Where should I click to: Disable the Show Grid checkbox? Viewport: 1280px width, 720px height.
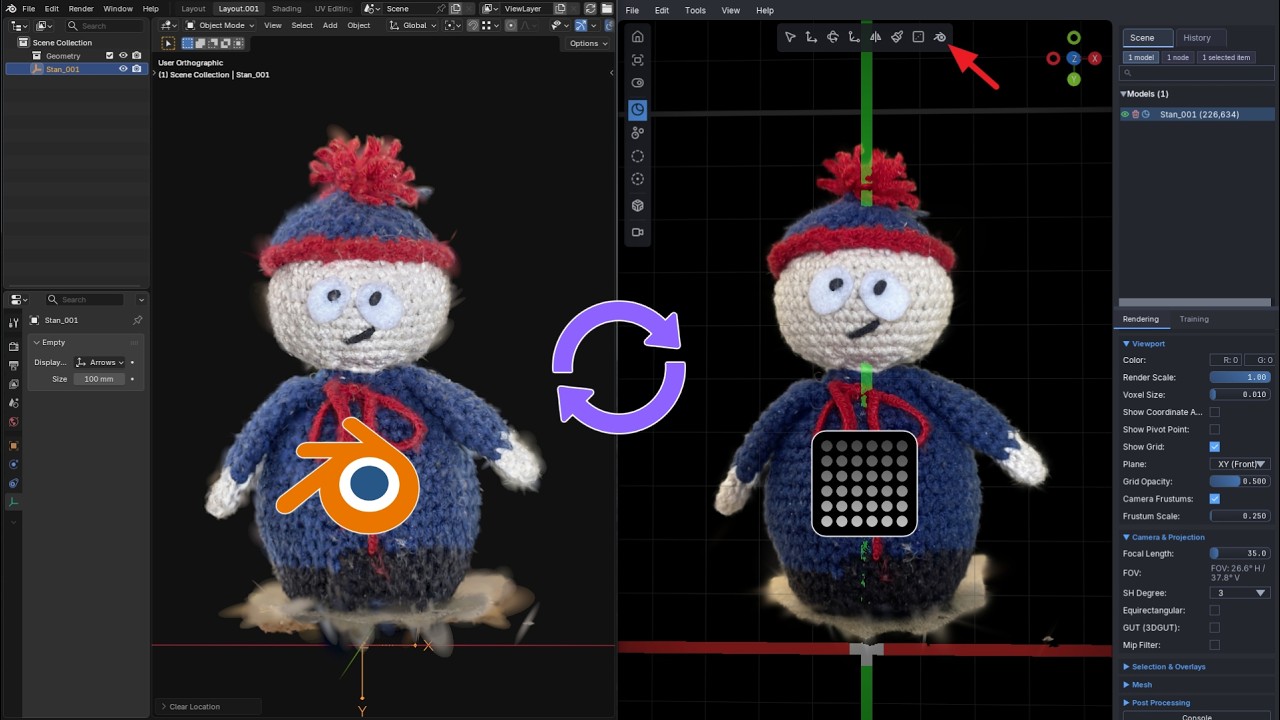[1215, 447]
